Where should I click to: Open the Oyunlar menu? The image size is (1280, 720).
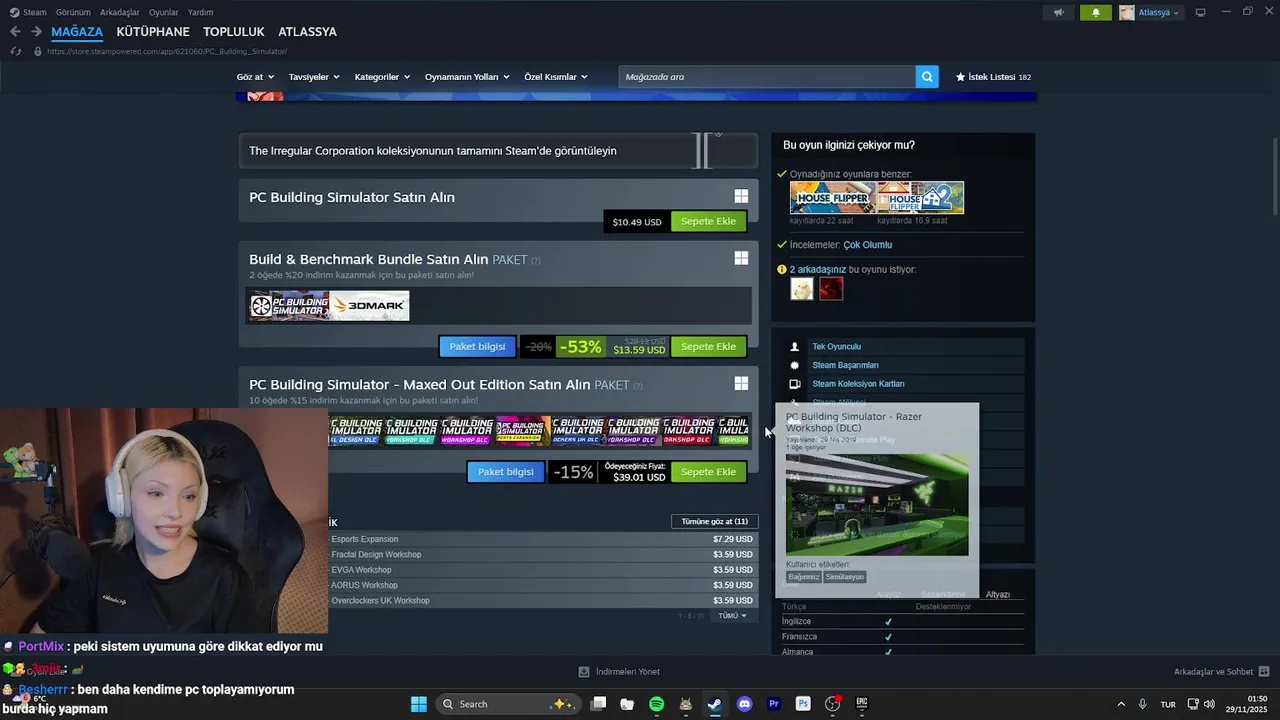164,12
